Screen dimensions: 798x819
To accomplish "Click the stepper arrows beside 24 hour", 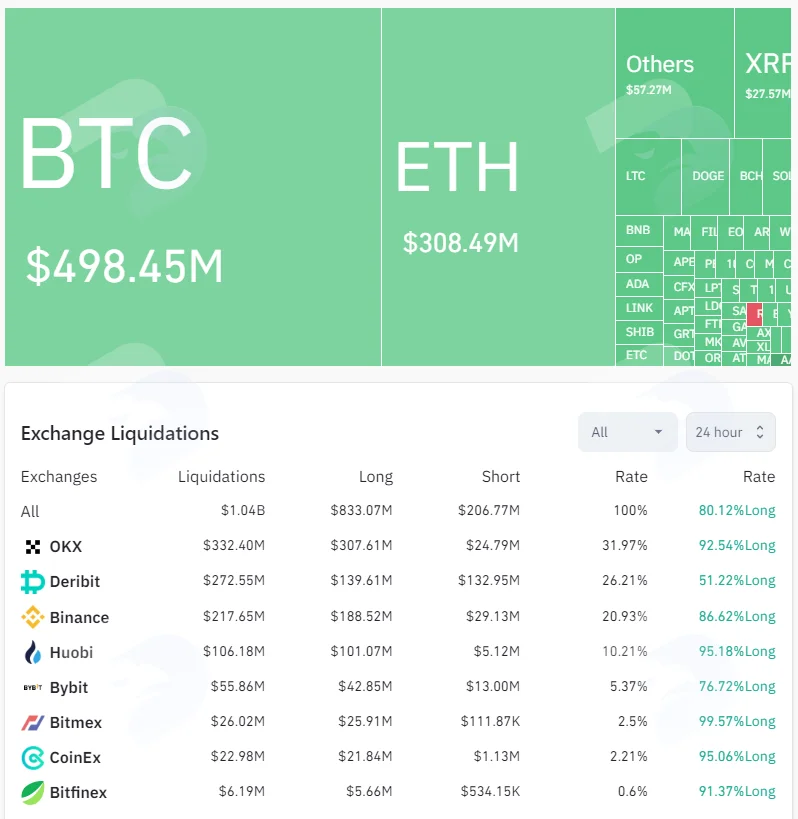I will click(x=760, y=432).
